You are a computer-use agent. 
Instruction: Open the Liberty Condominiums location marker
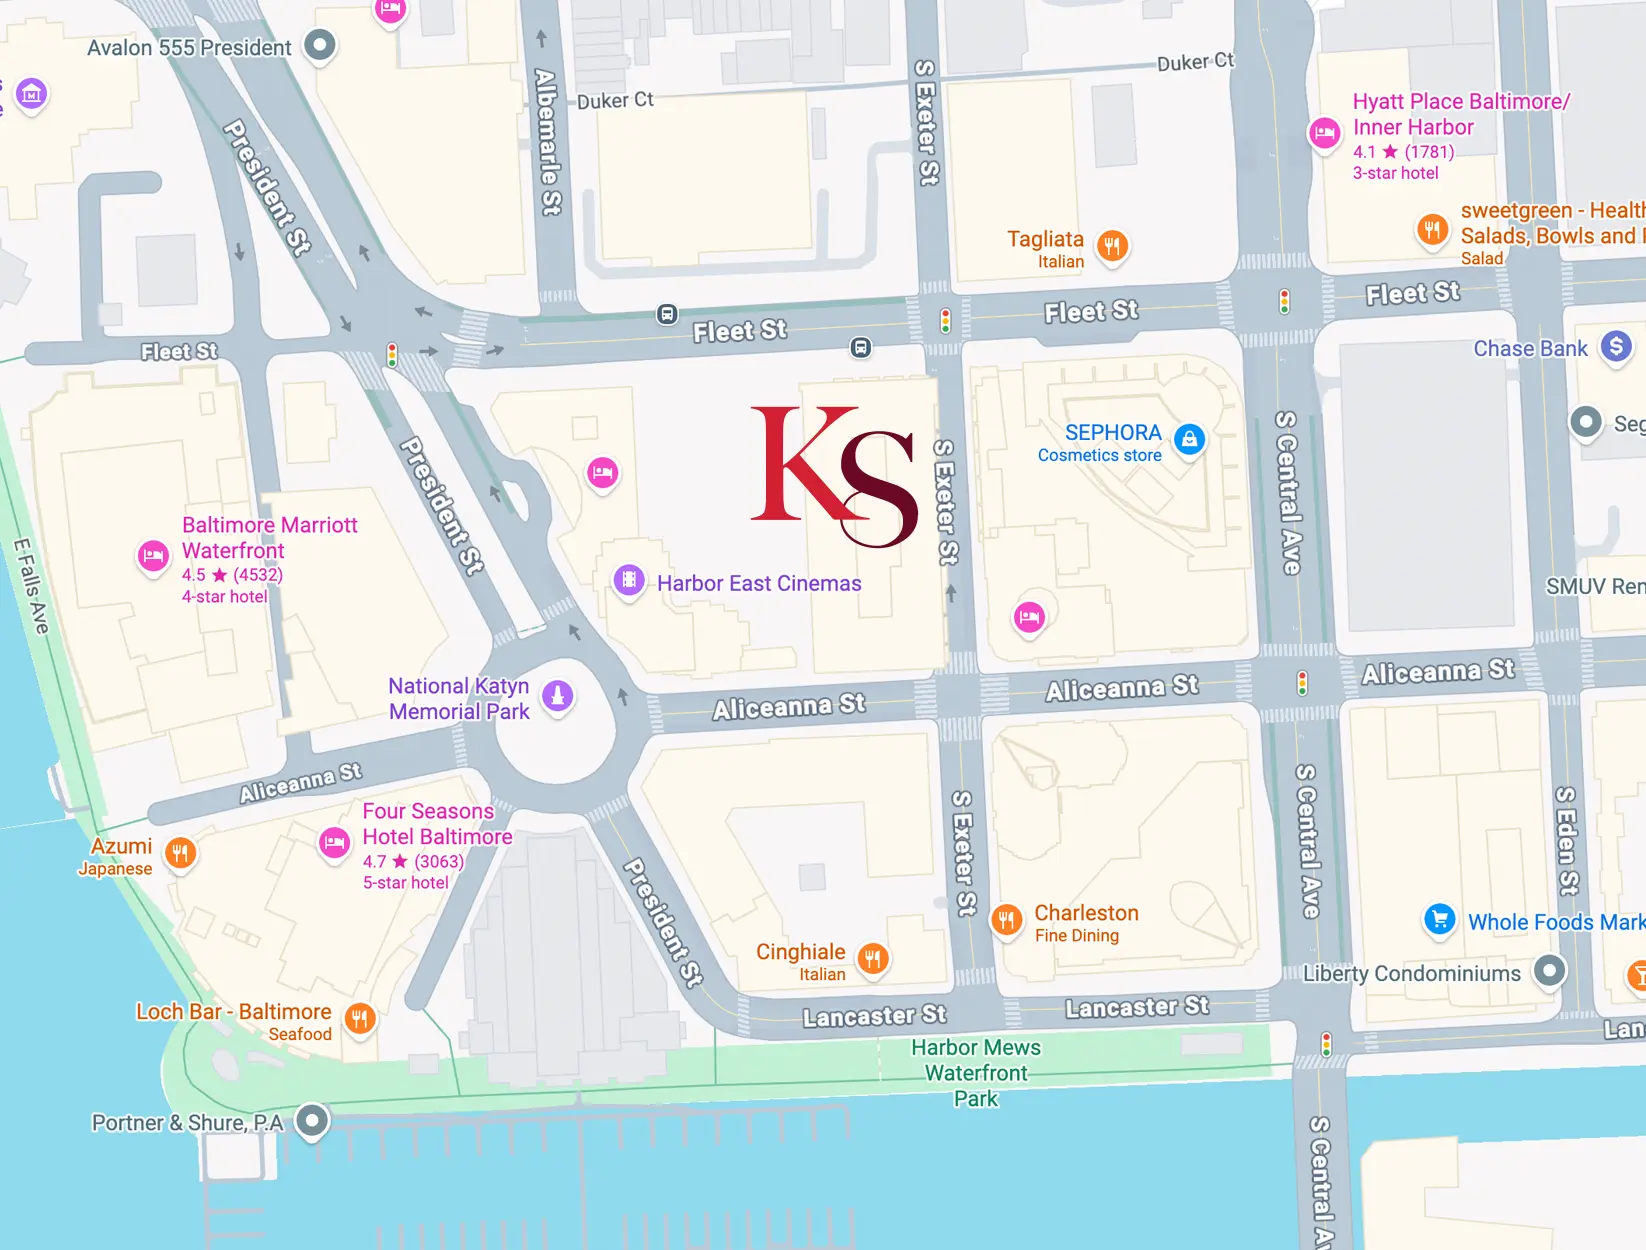click(1549, 970)
